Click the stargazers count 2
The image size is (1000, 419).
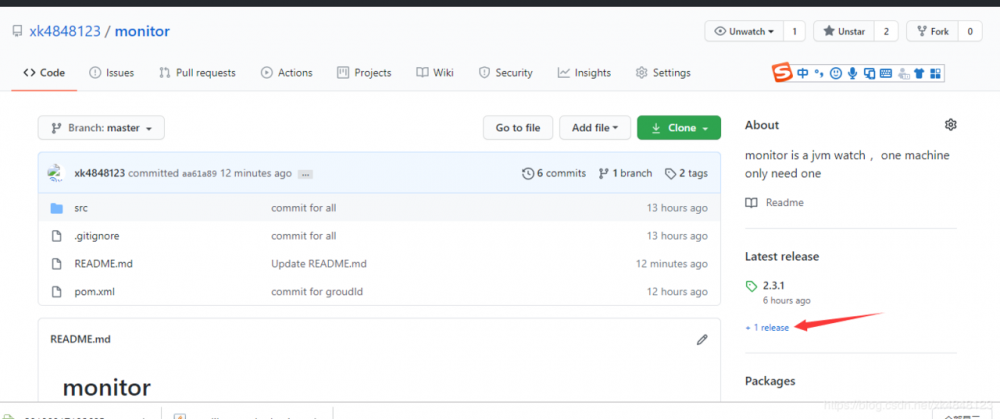pyautogui.click(x=886, y=31)
